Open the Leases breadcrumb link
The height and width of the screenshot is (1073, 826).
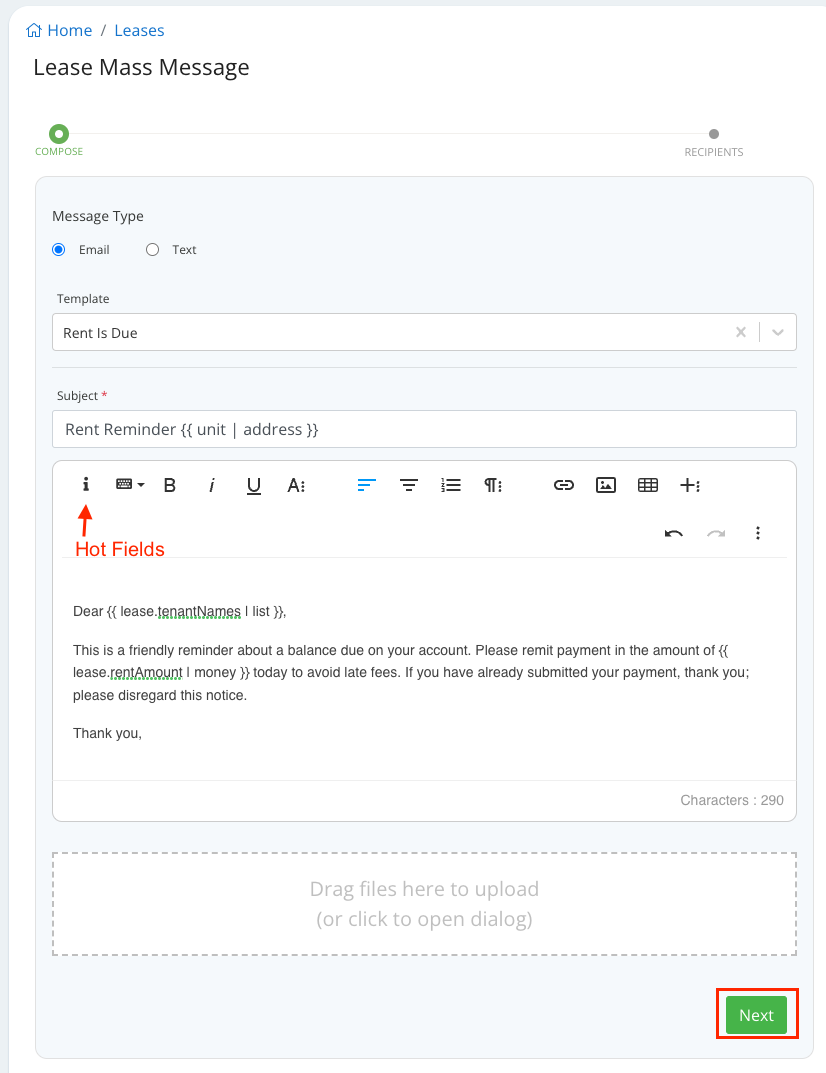tap(139, 30)
